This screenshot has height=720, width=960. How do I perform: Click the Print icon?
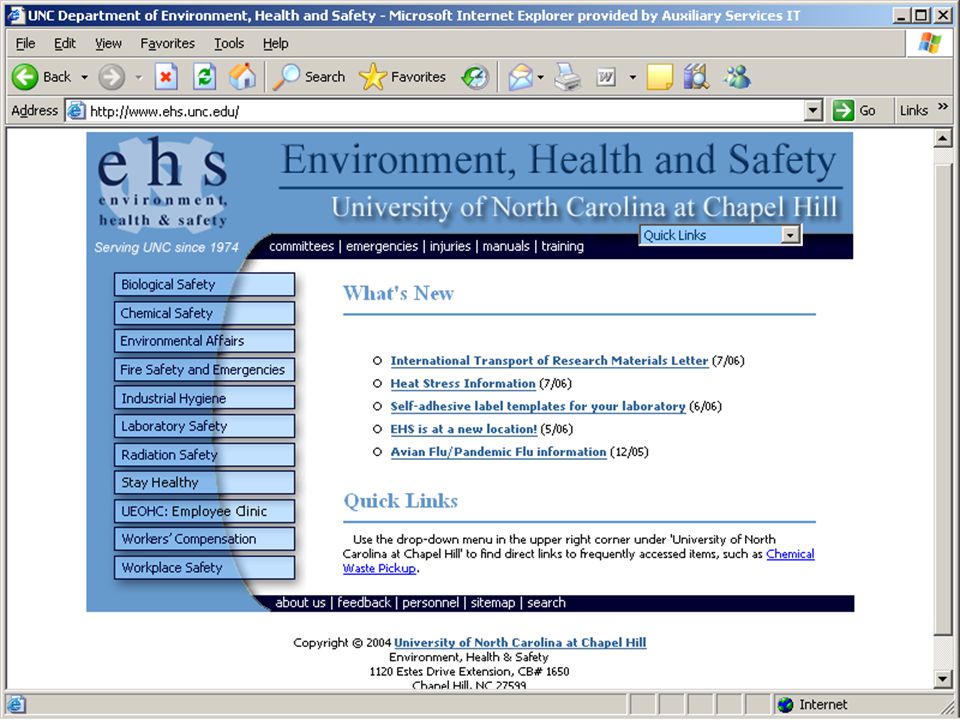(x=568, y=78)
